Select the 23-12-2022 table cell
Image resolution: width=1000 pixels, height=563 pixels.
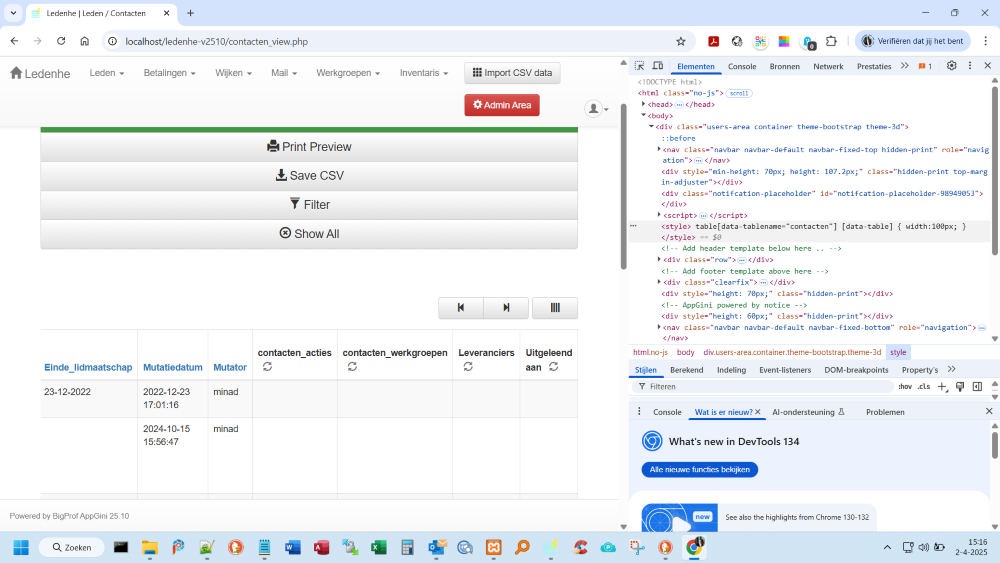89,398
